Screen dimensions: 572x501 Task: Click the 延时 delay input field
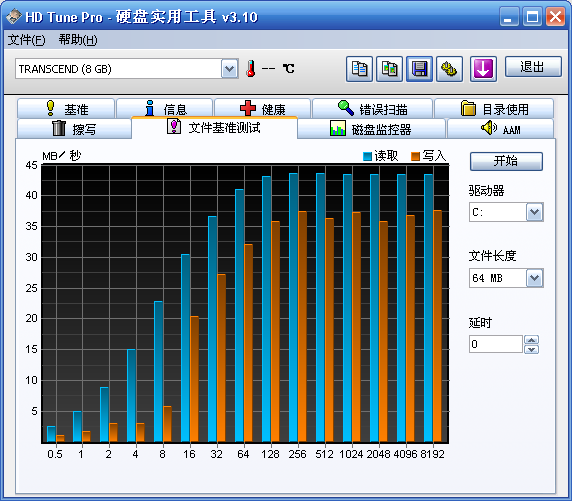(495, 344)
